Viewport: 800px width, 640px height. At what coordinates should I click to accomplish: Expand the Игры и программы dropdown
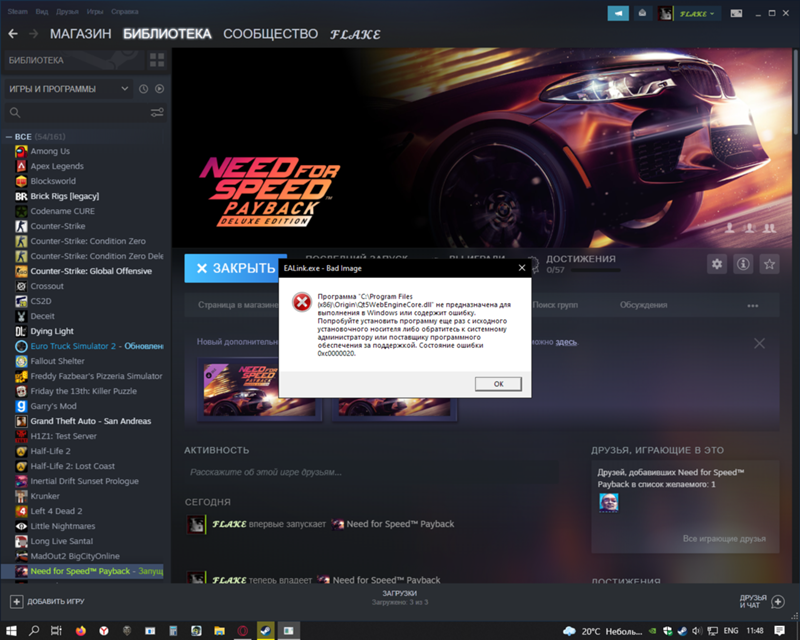click(x=125, y=89)
